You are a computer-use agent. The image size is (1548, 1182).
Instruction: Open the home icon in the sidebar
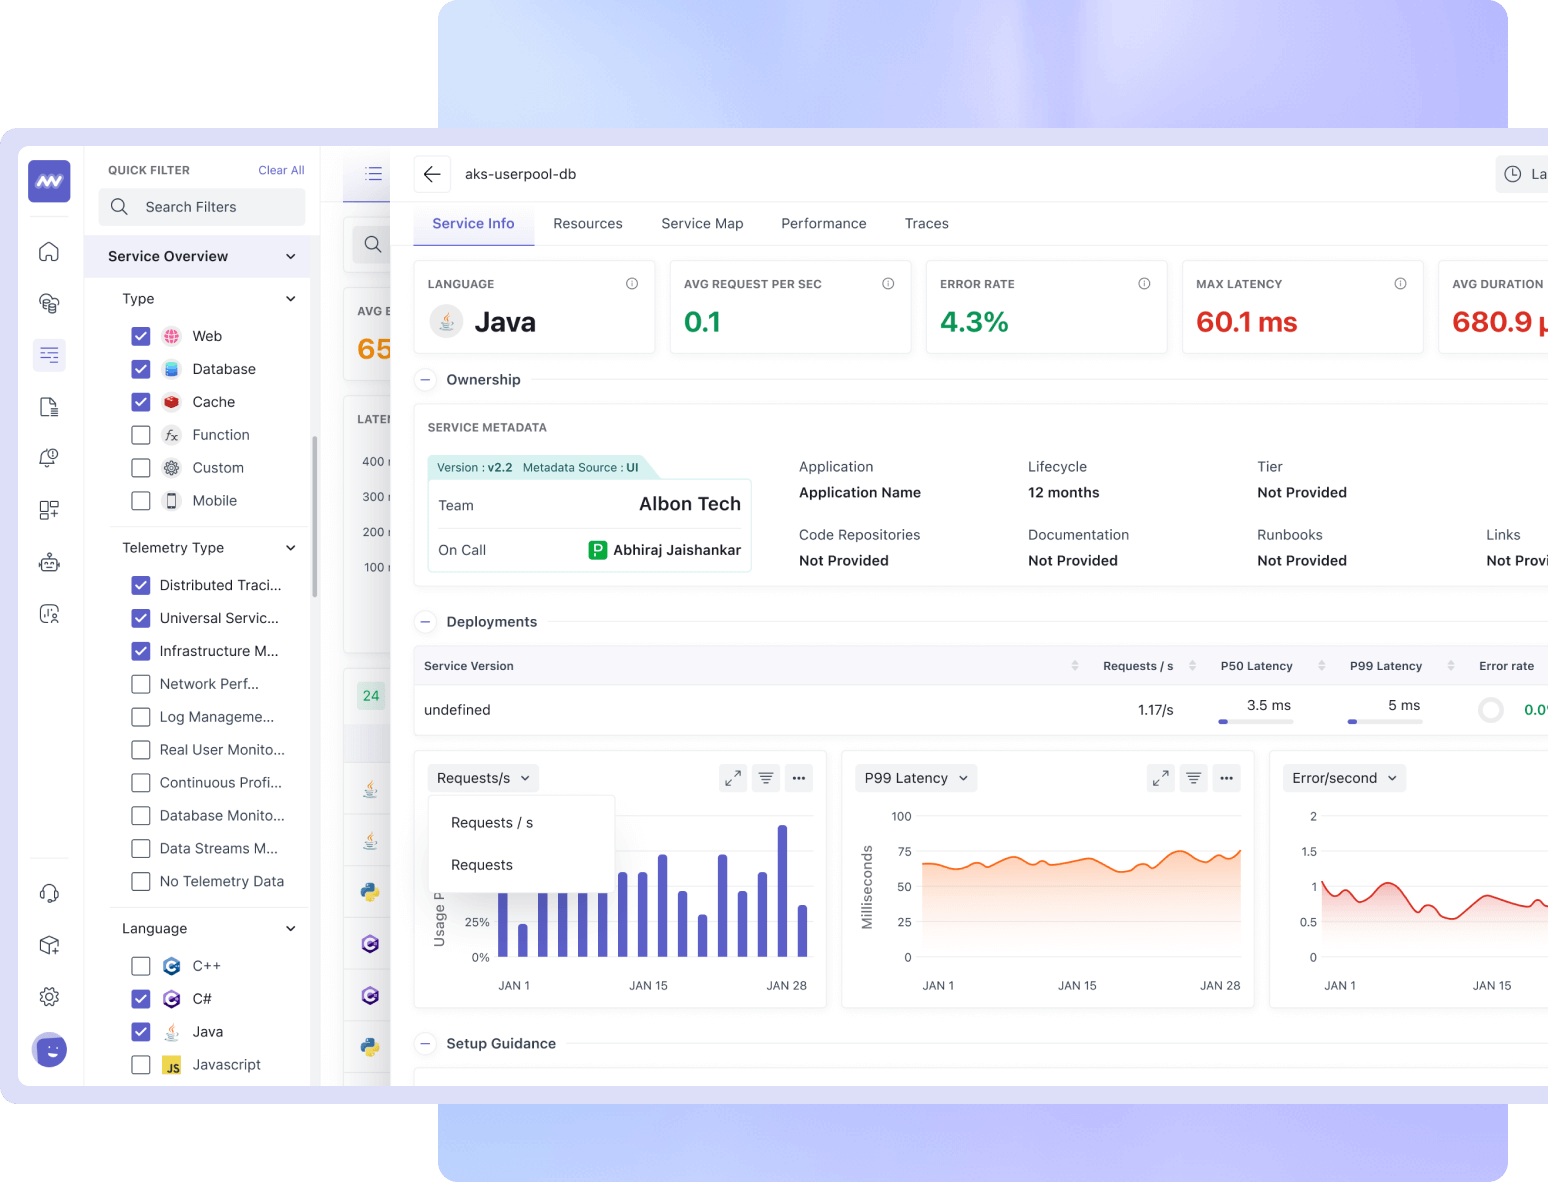pyautogui.click(x=49, y=251)
